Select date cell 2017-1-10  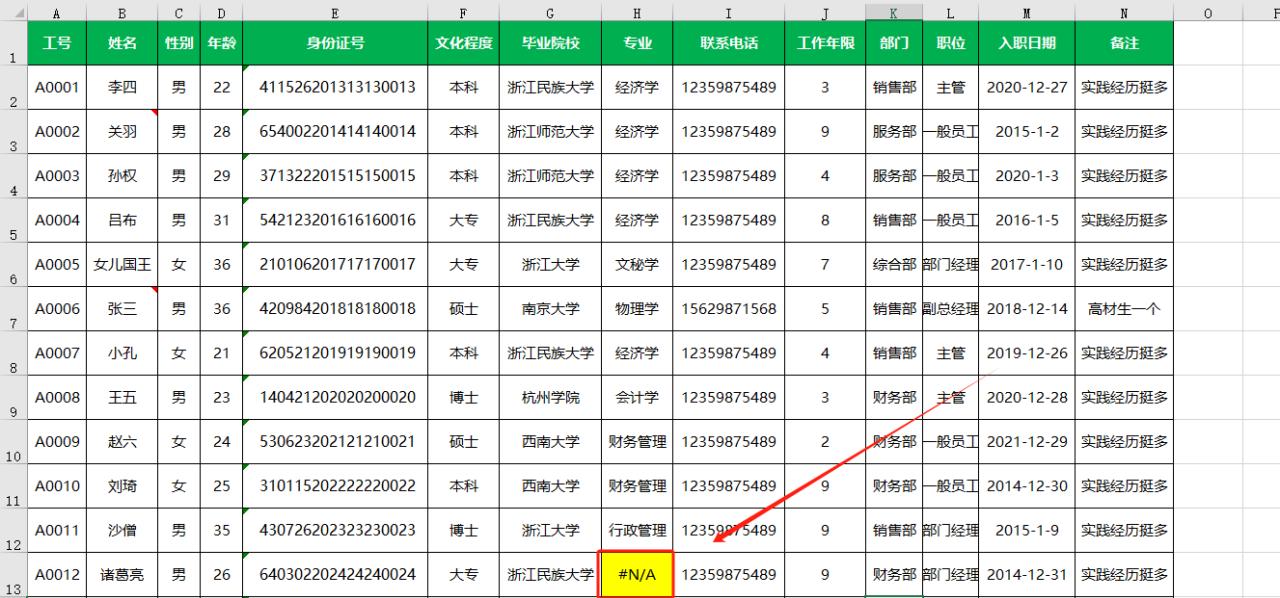point(1027,265)
